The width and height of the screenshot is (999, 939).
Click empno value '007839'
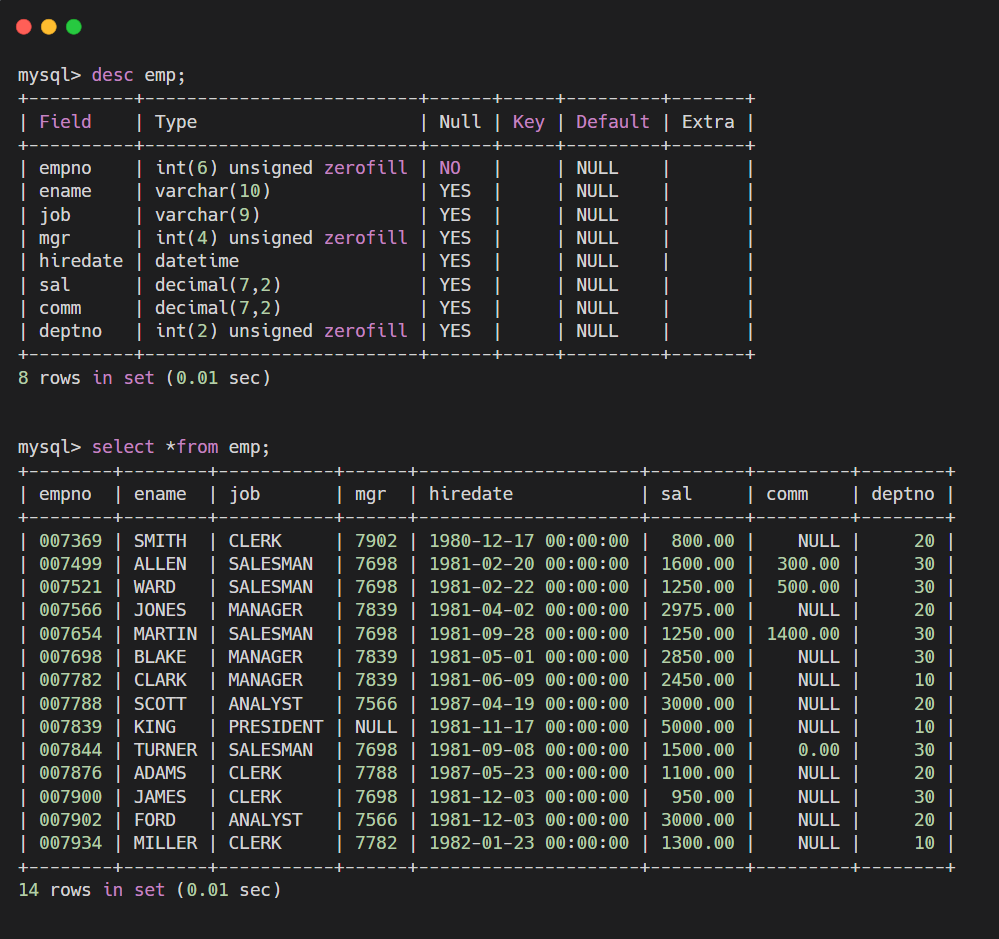(70, 728)
